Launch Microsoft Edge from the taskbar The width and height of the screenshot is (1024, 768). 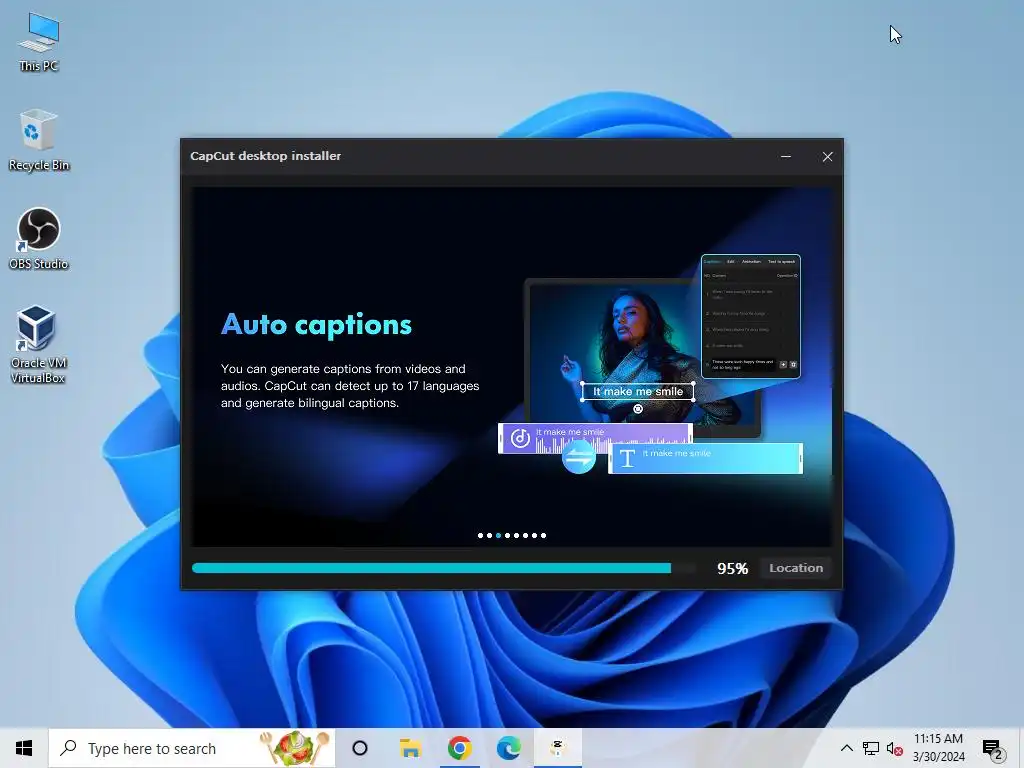click(x=509, y=748)
